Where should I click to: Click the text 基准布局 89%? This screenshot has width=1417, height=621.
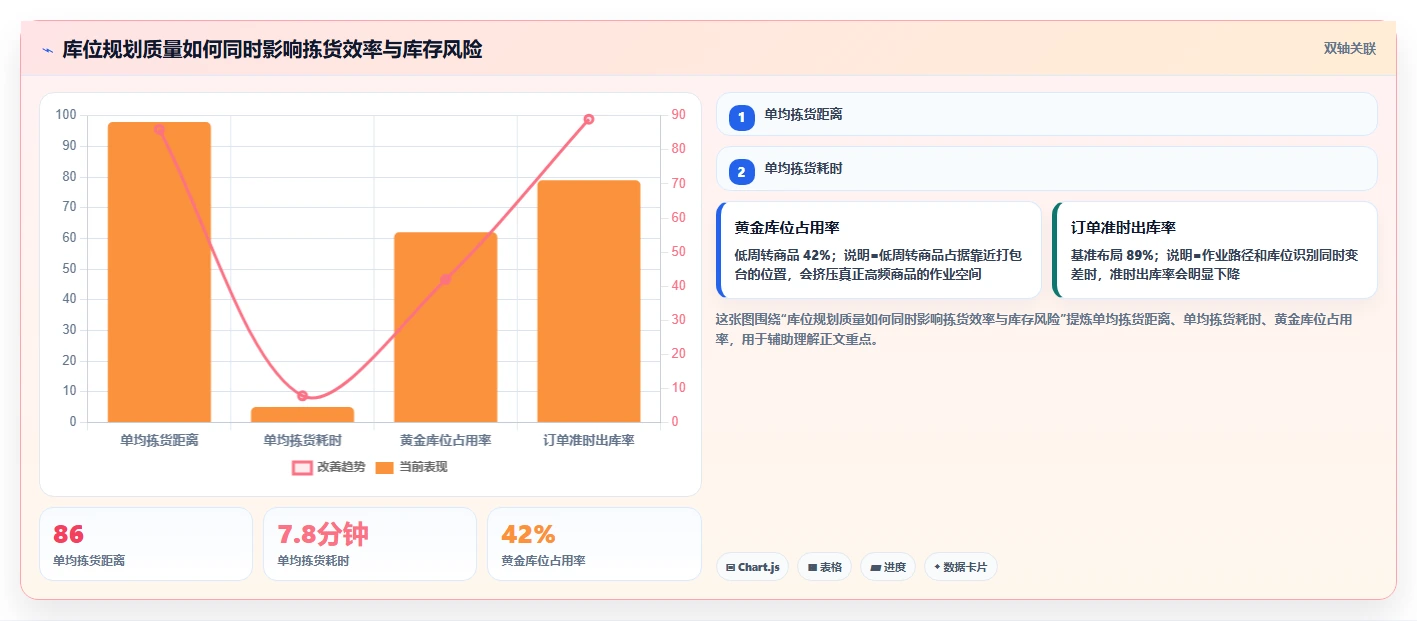click(1113, 255)
